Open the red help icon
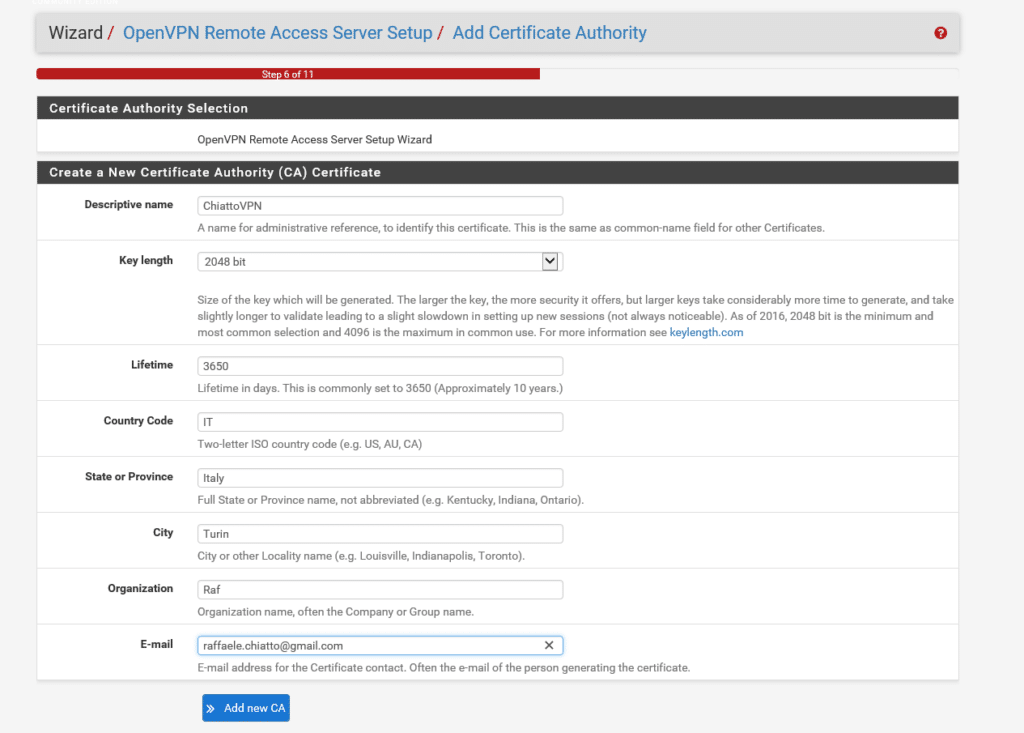Image resolution: width=1024 pixels, height=733 pixels. (x=940, y=33)
